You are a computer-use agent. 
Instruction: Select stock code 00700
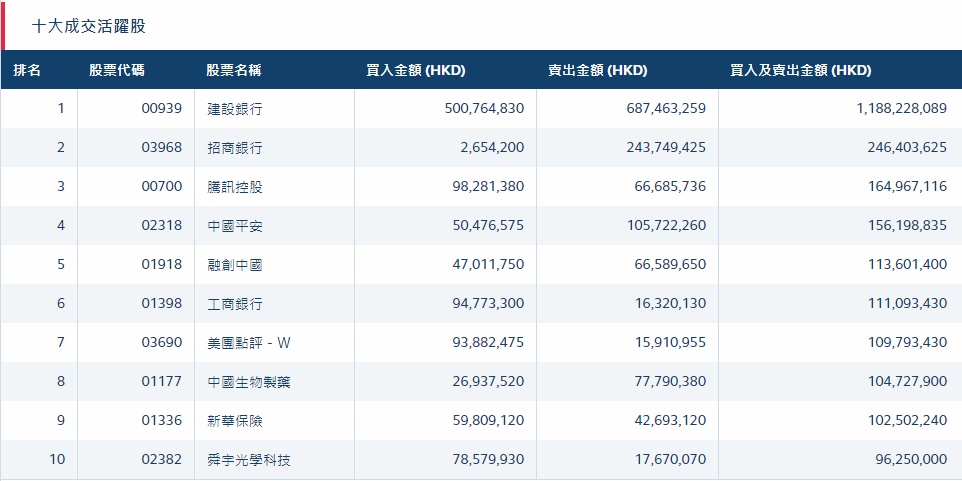(x=162, y=186)
